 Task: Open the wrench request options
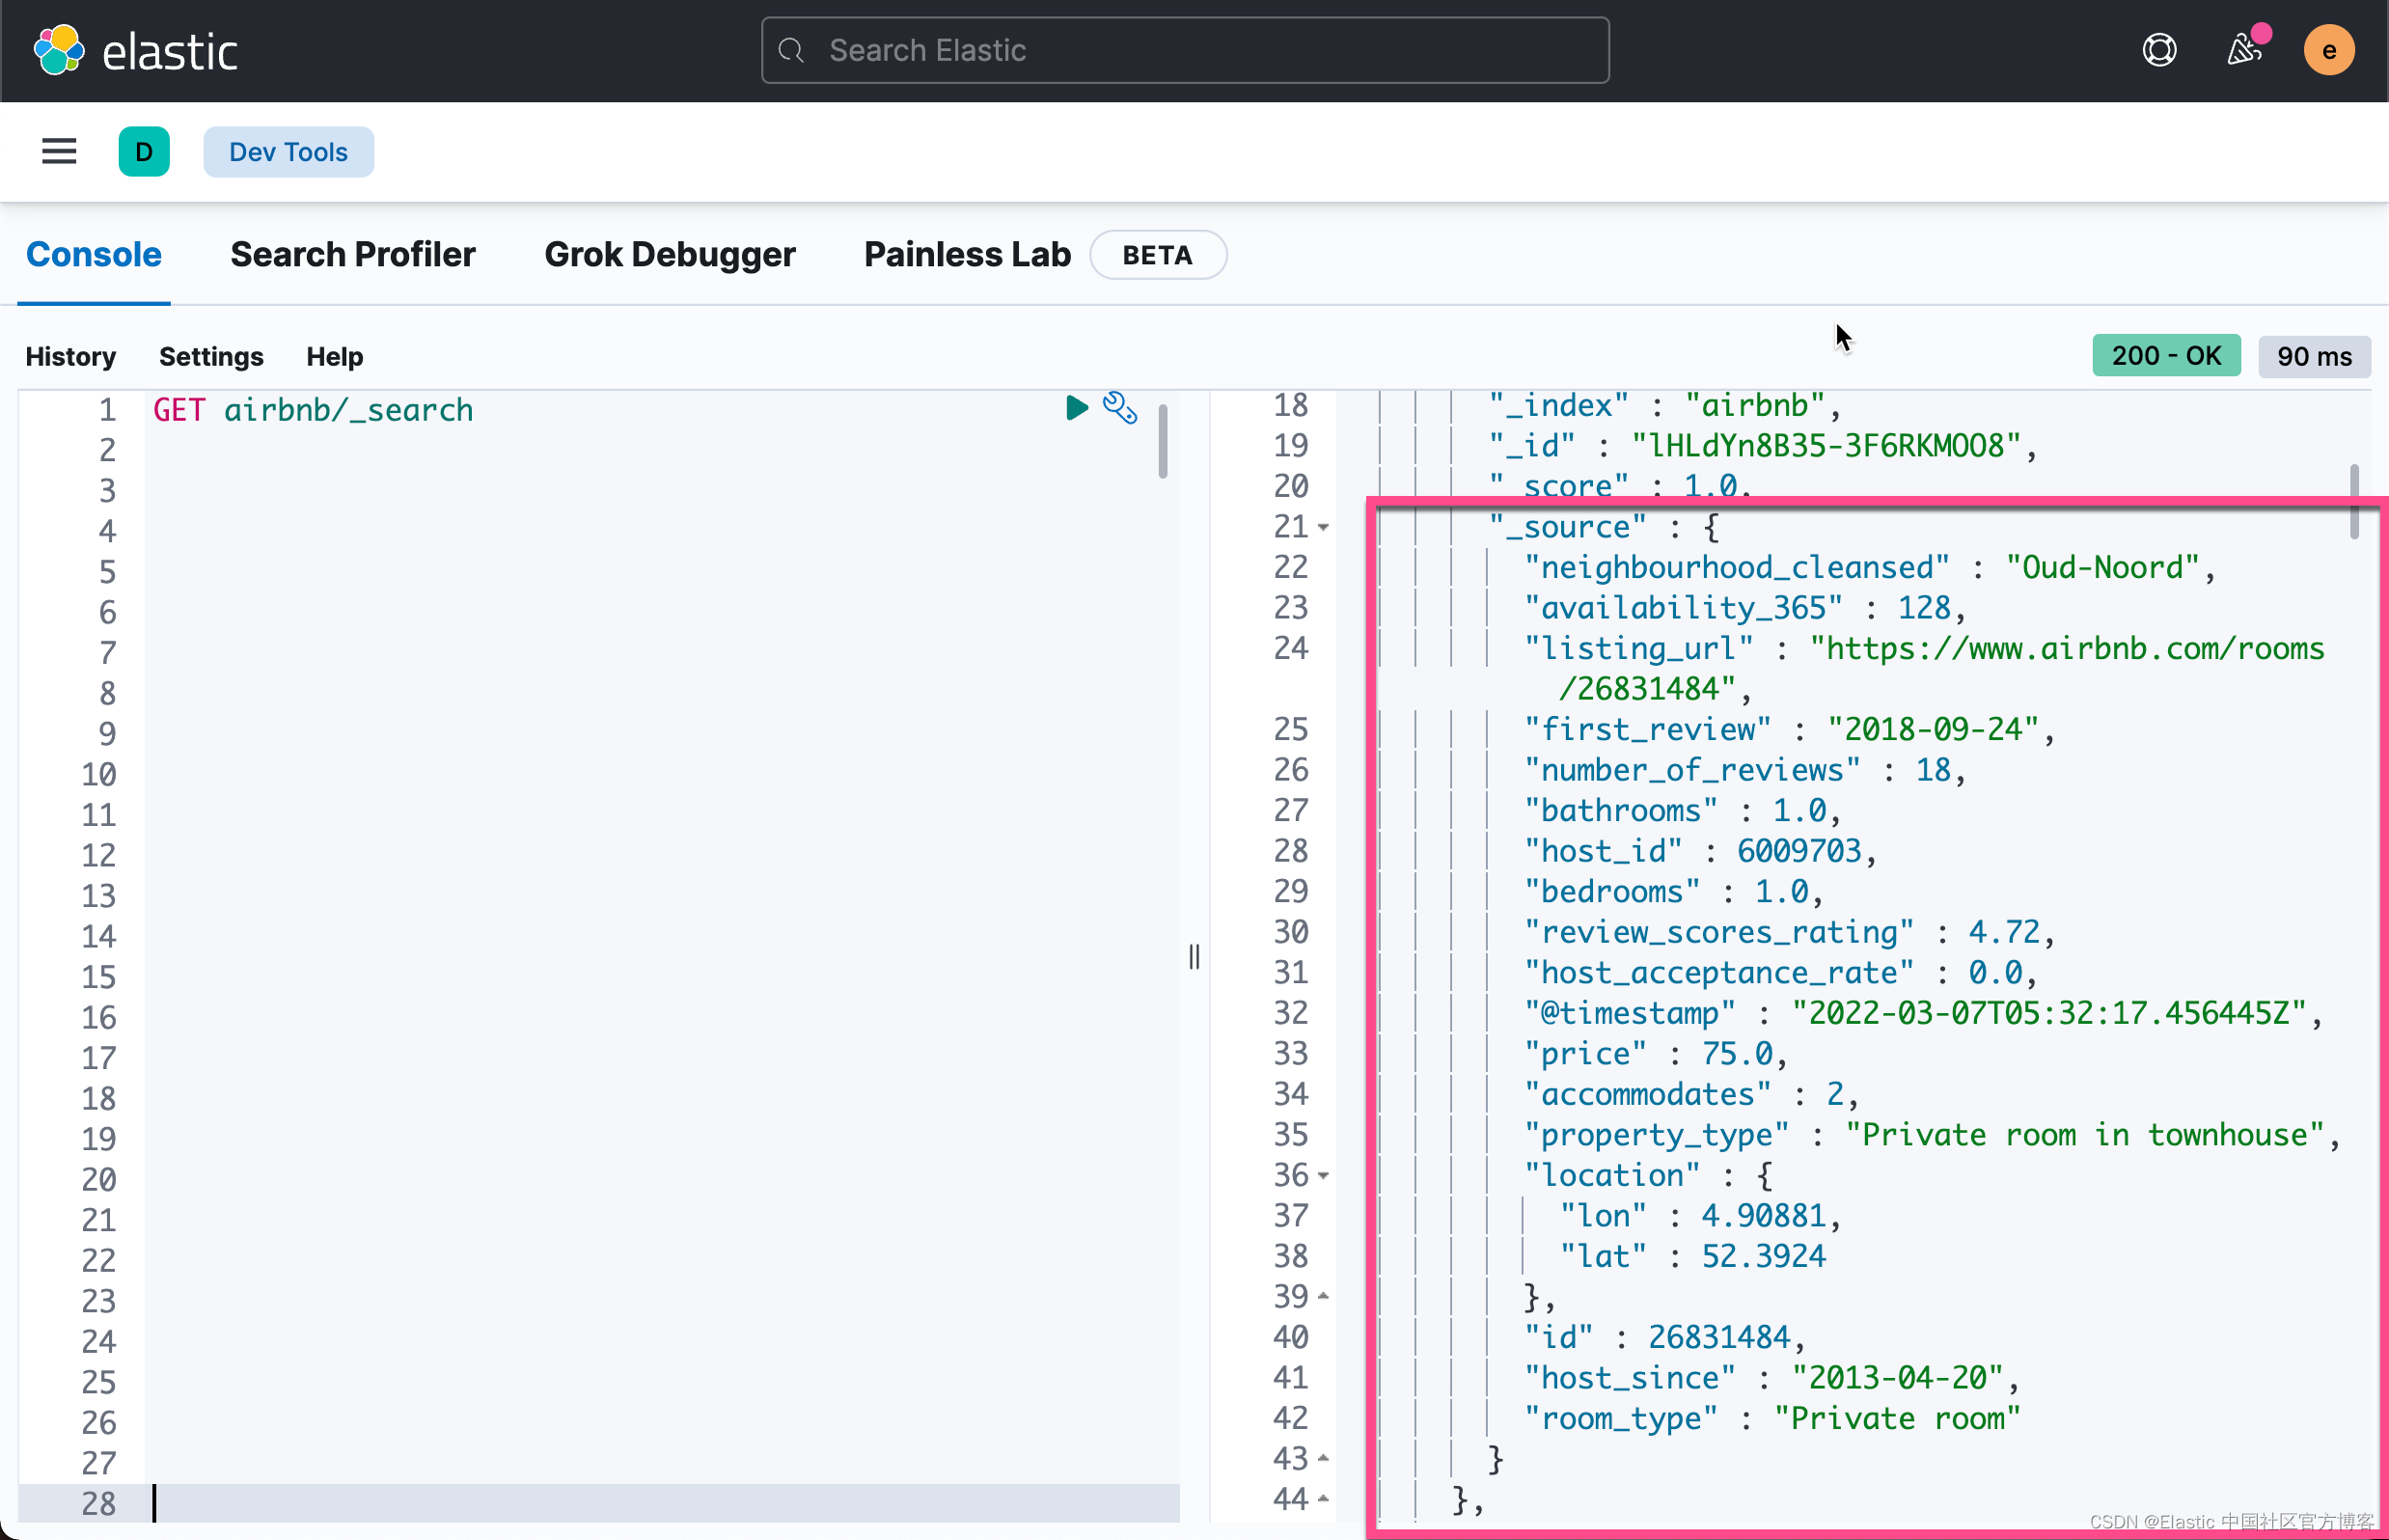click(1120, 407)
